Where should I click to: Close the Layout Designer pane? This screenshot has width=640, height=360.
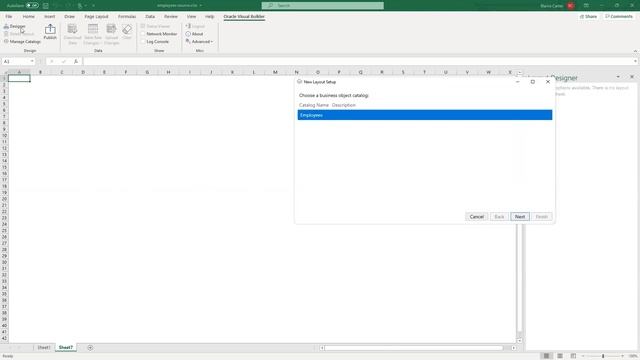(x=632, y=77)
